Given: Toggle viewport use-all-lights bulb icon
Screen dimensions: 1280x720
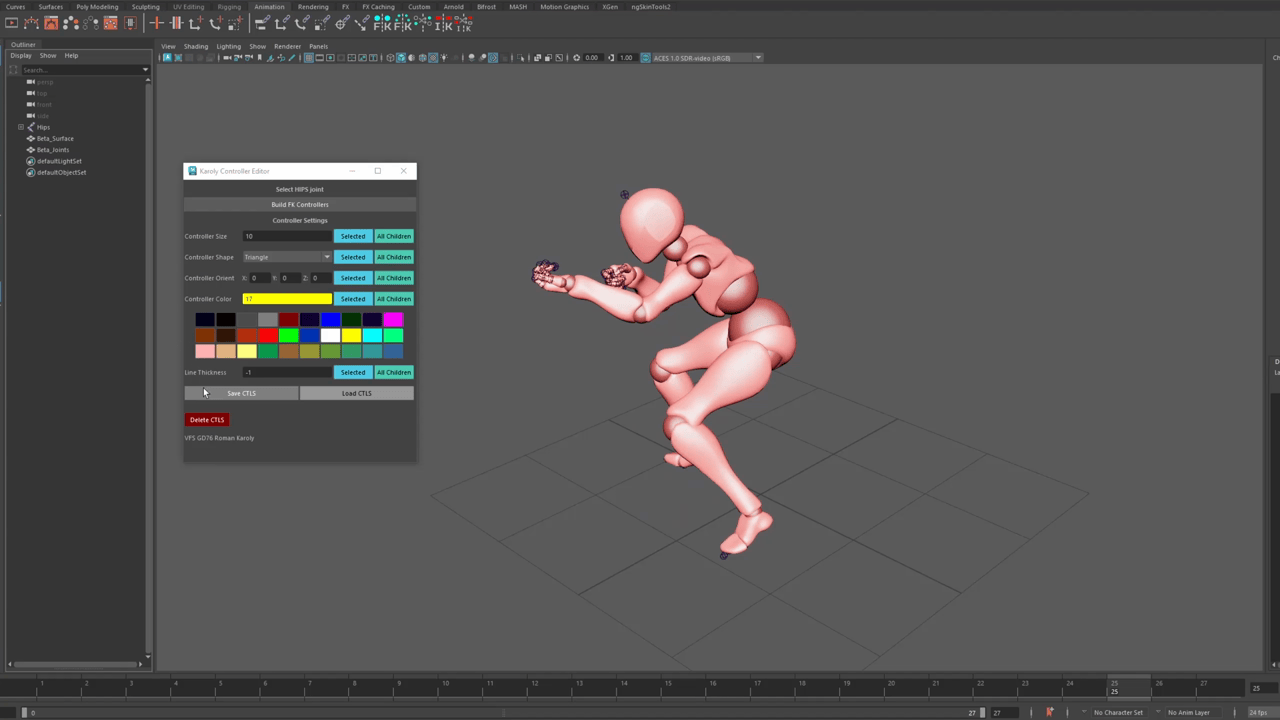Looking at the screenshot, I should tap(444, 58).
